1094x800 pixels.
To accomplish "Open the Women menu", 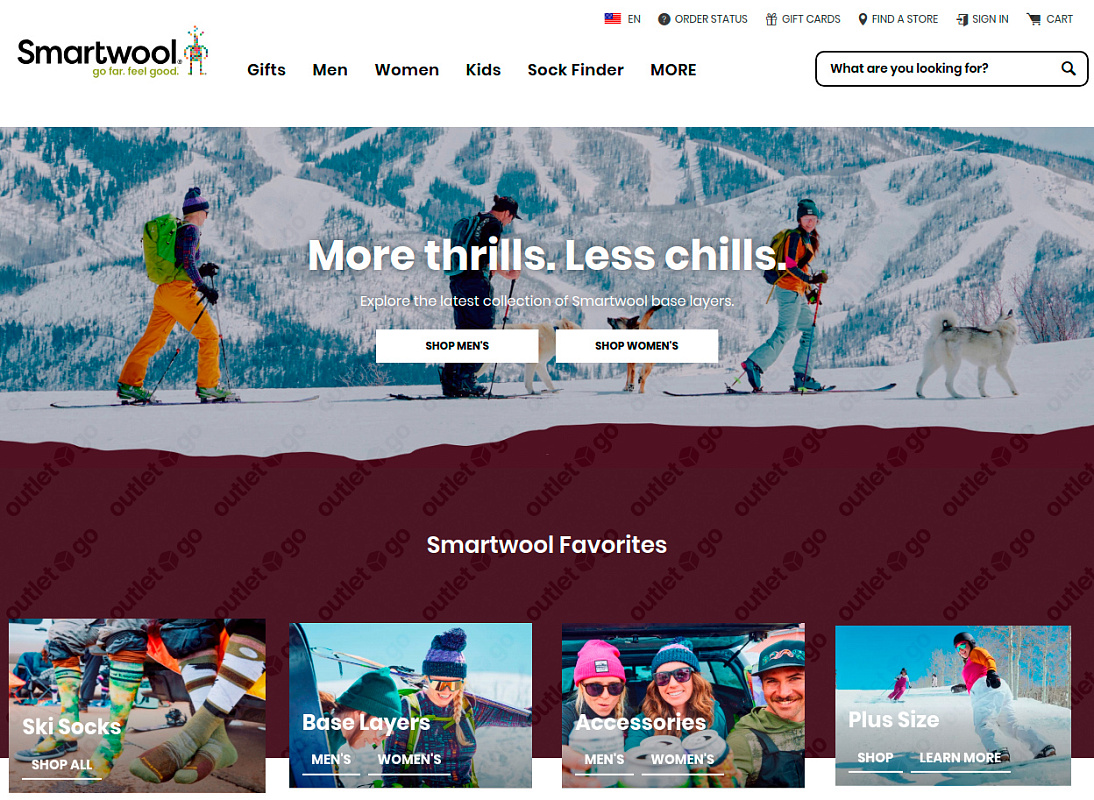I will tap(407, 70).
